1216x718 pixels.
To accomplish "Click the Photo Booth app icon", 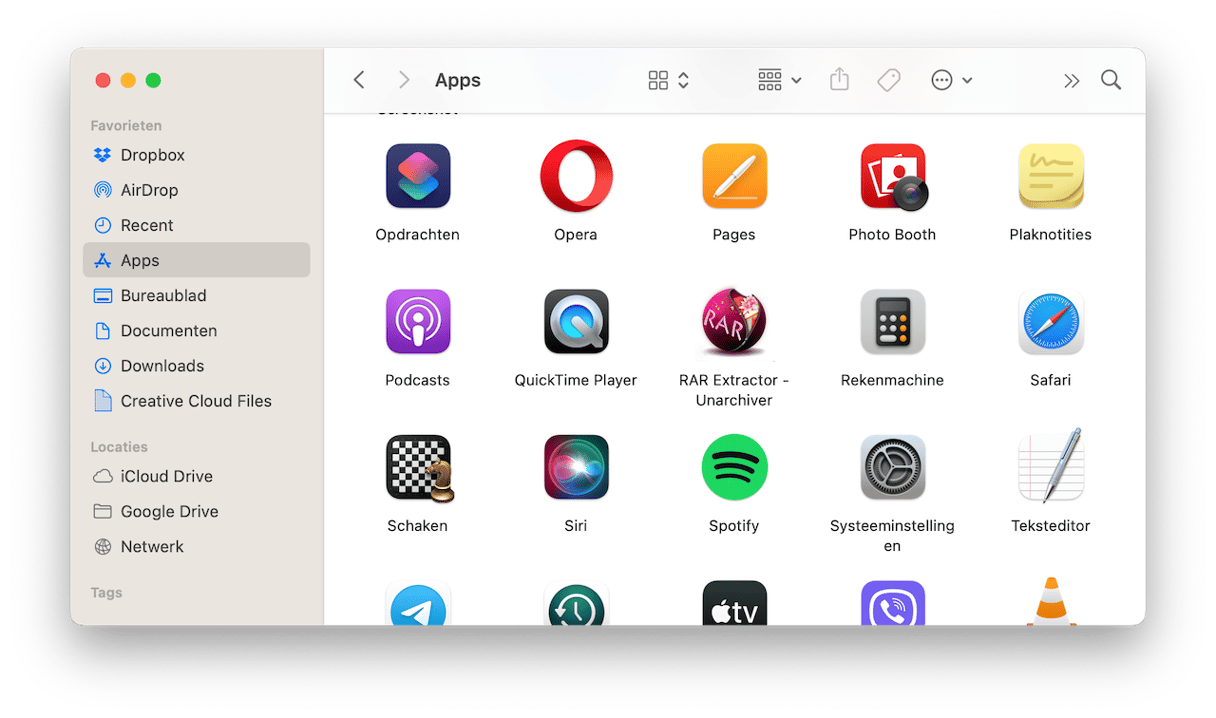I will click(x=892, y=177).
